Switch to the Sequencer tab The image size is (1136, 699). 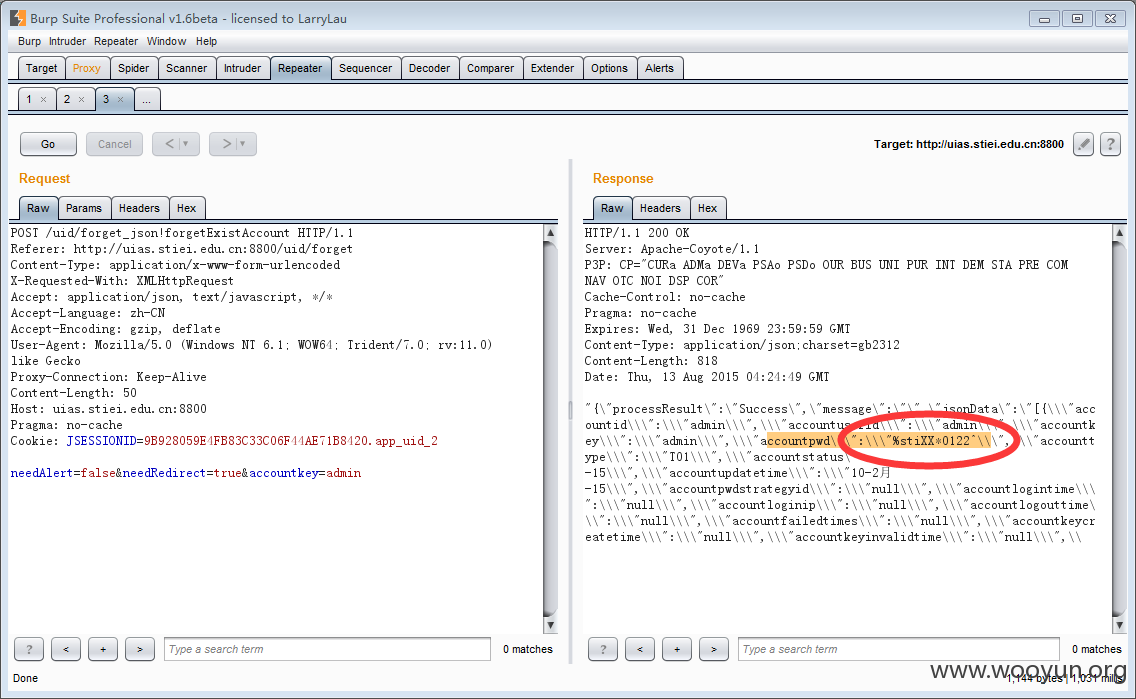(x=365, y=68)
